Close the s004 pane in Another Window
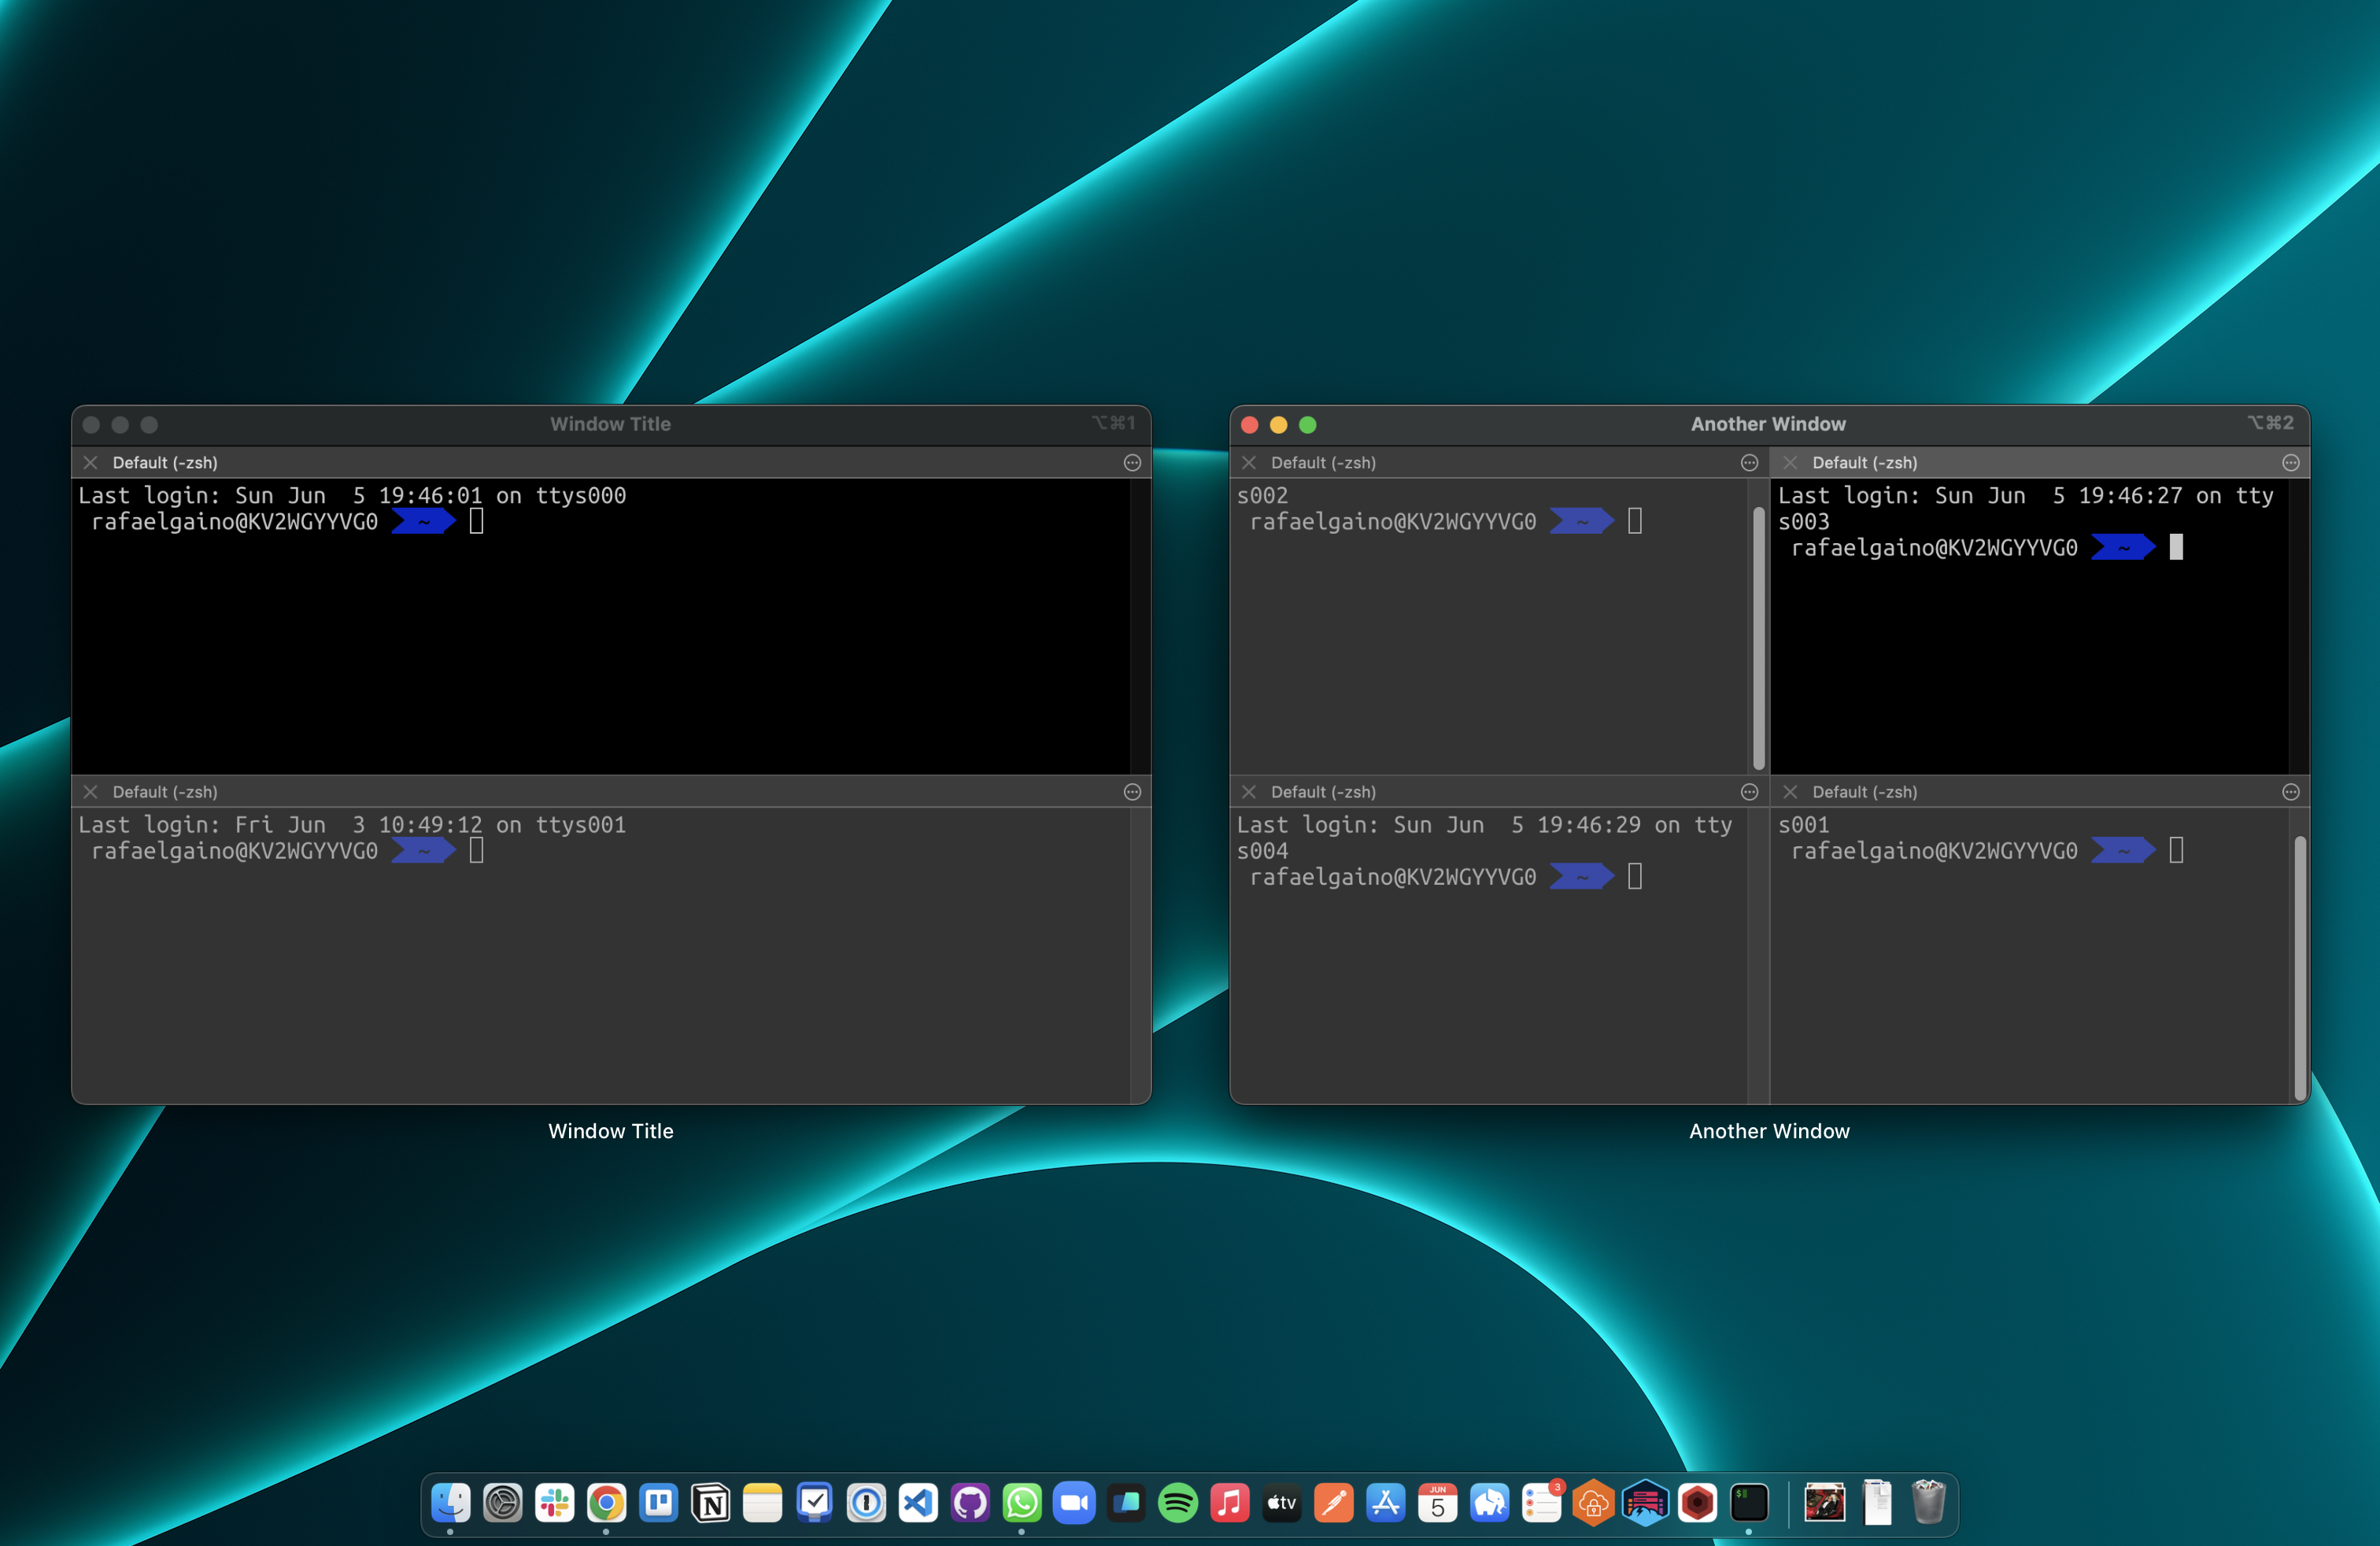The width and height of the screenshot is (2380, 1546). click(1249, 792)
